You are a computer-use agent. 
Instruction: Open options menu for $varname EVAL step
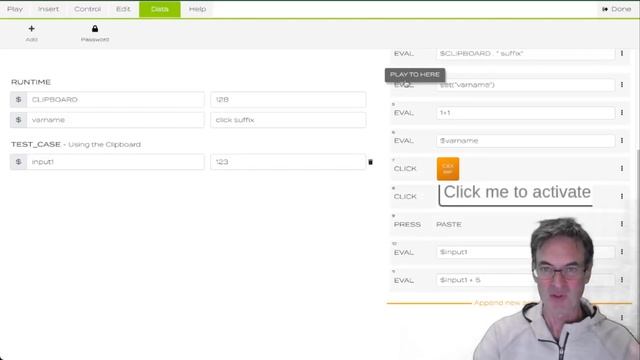622,140
